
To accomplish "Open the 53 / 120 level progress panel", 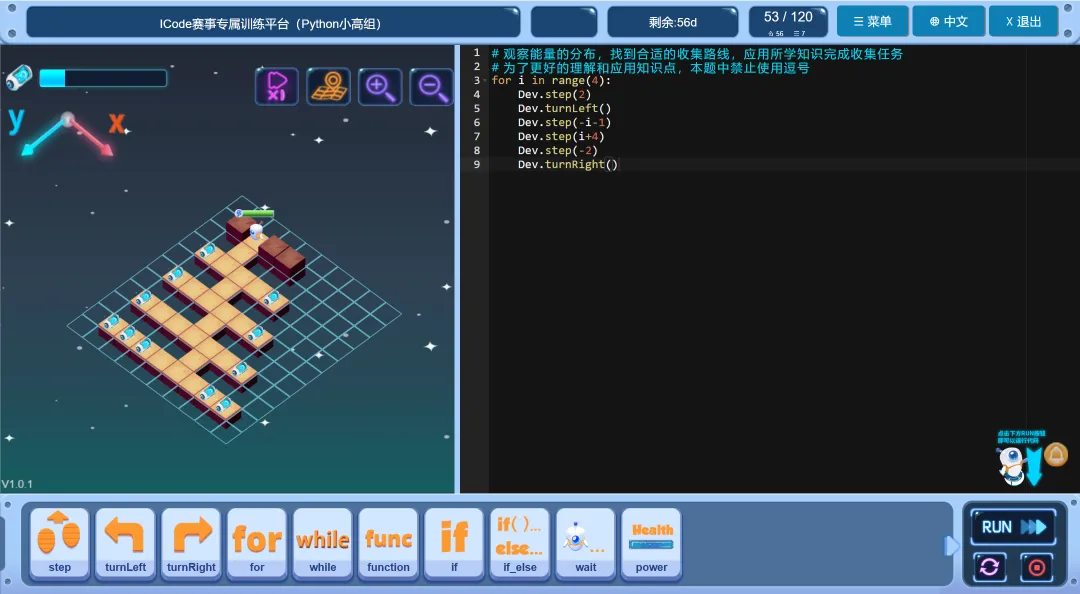I will [x=788, y=22].
